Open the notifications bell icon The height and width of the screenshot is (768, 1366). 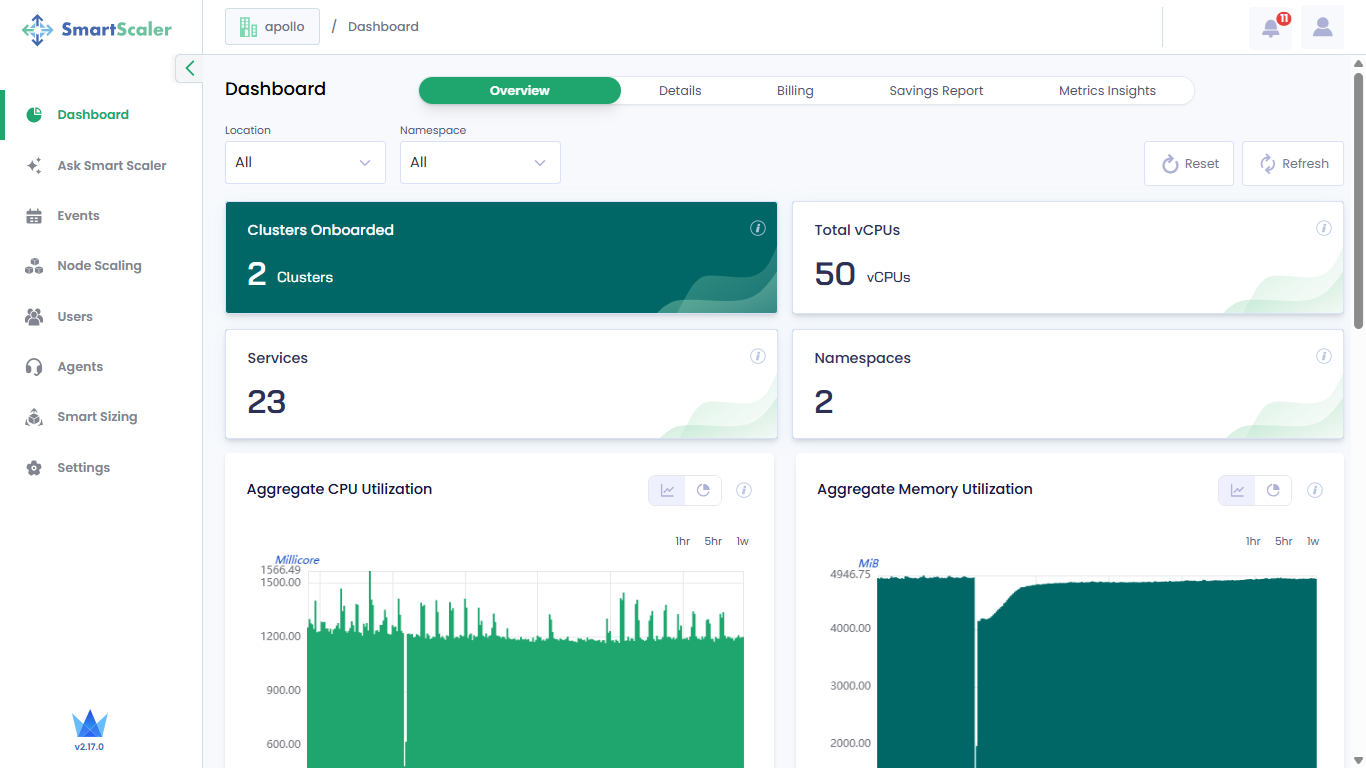pos(1270,28)
